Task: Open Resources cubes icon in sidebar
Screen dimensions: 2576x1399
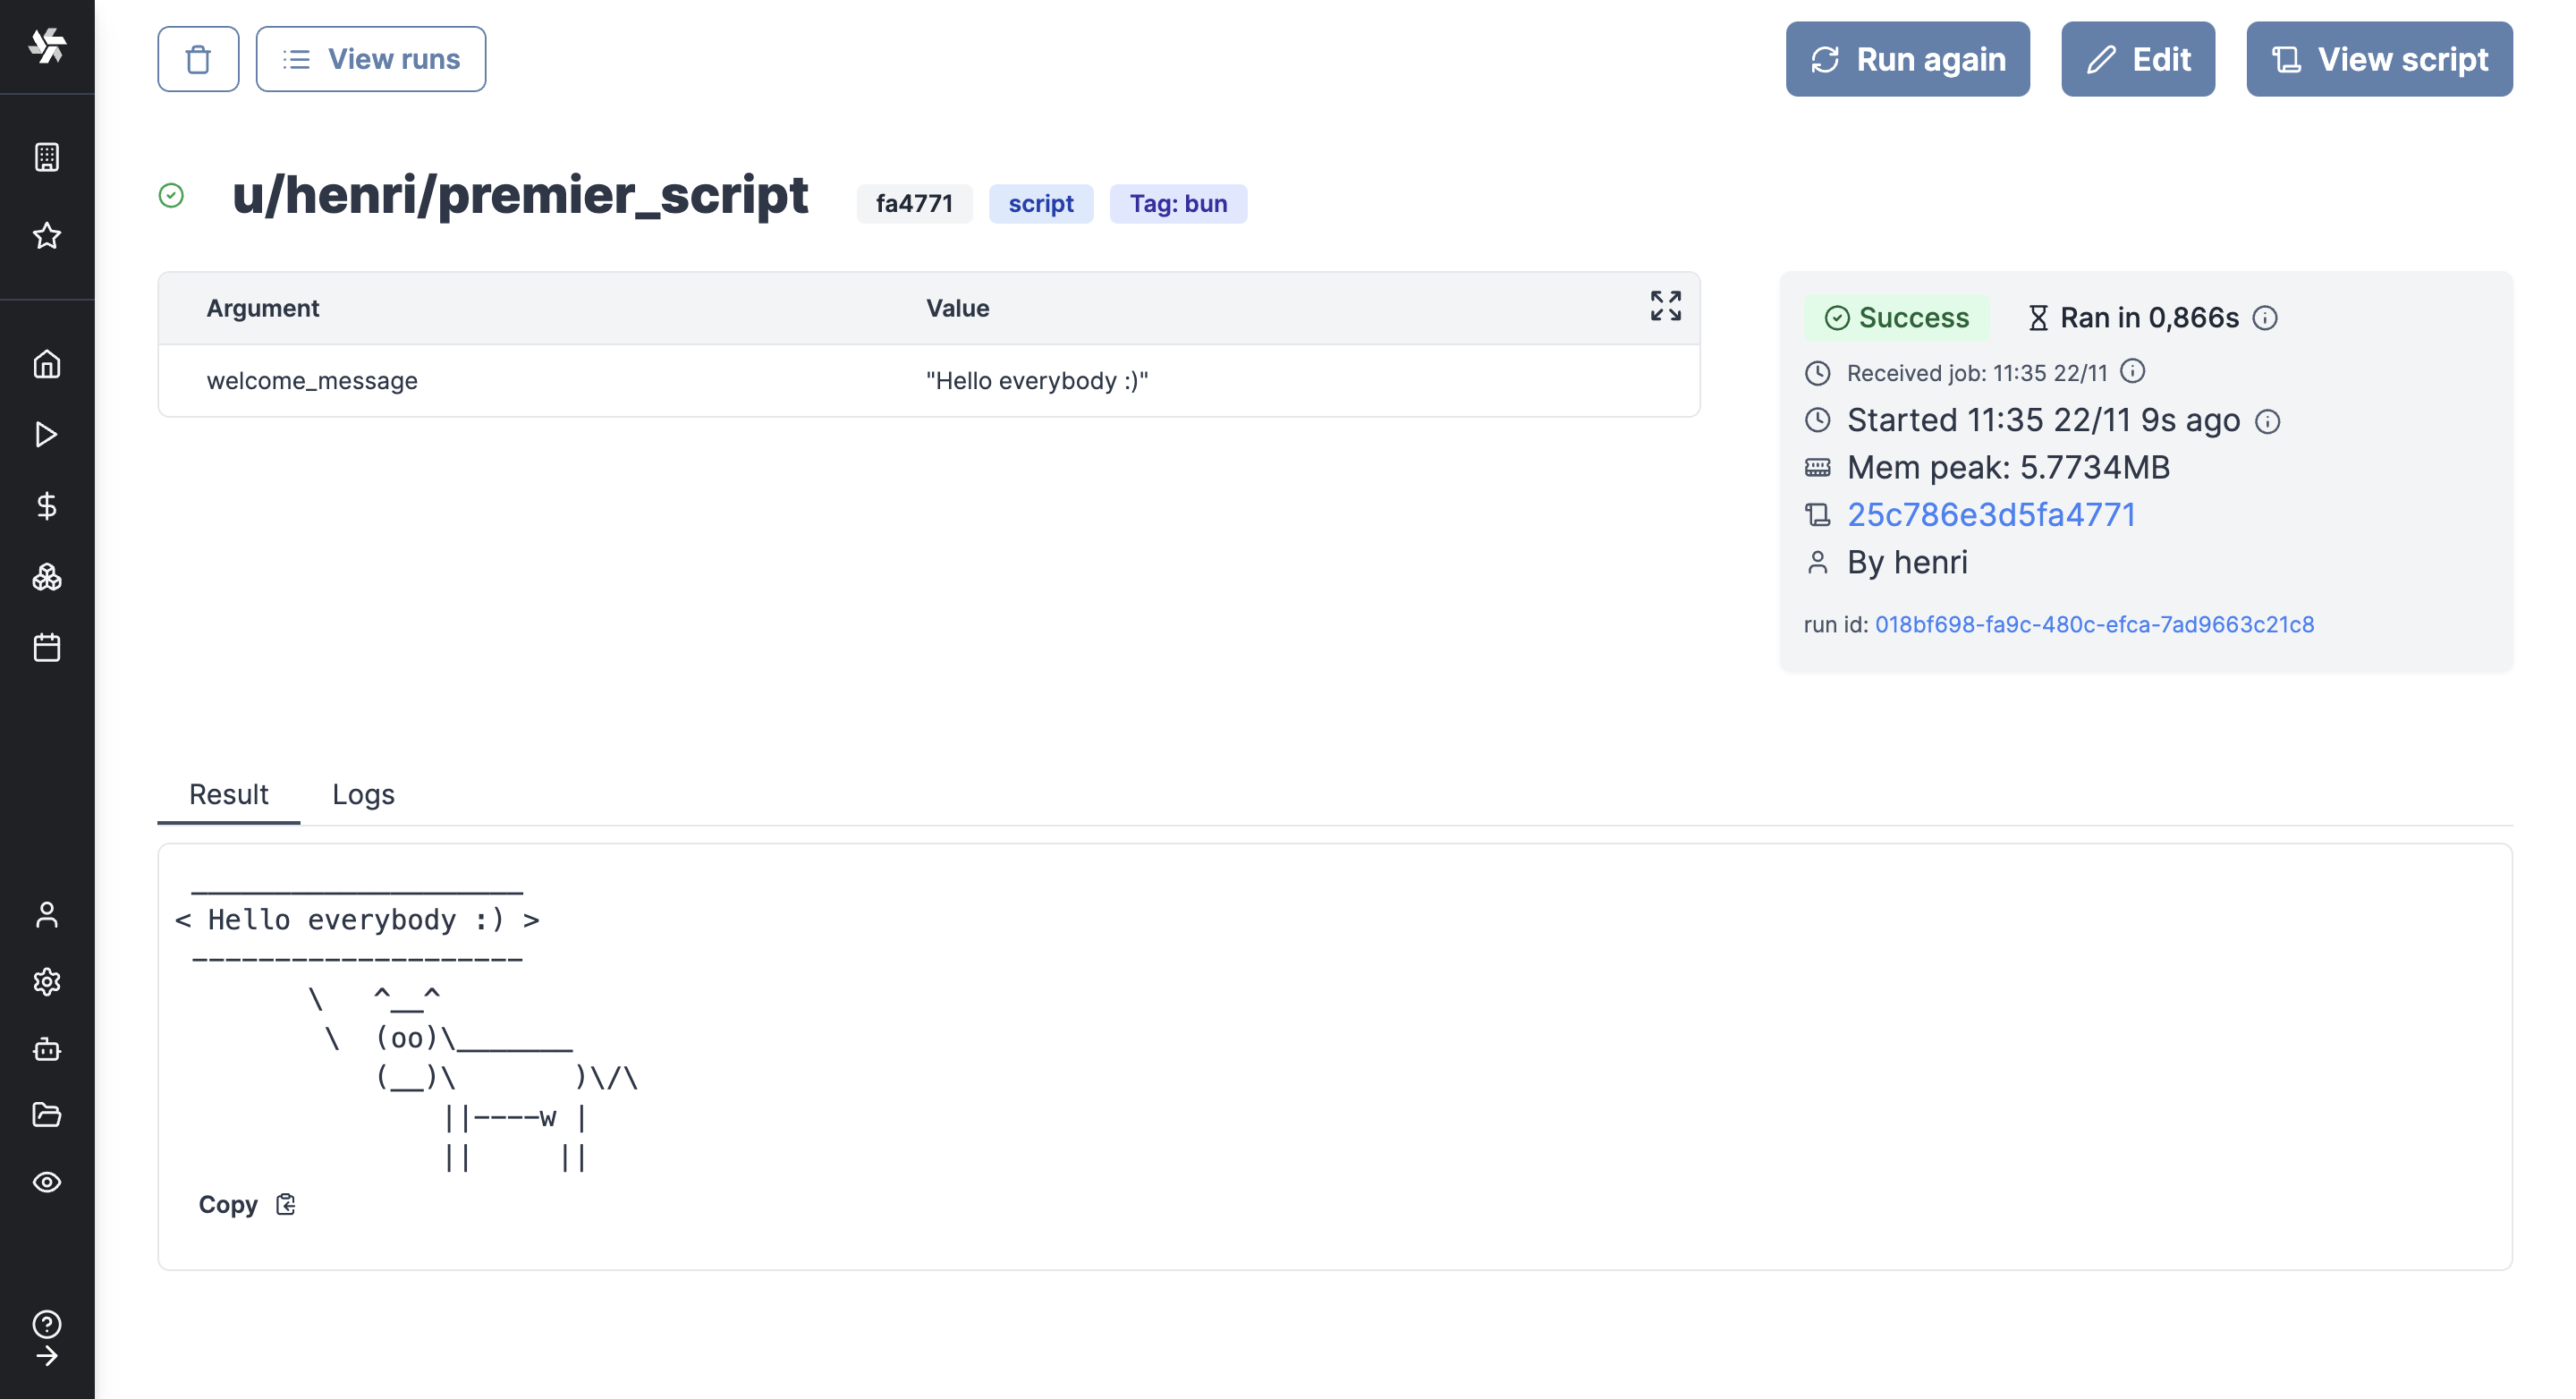Action: (47, 577)
